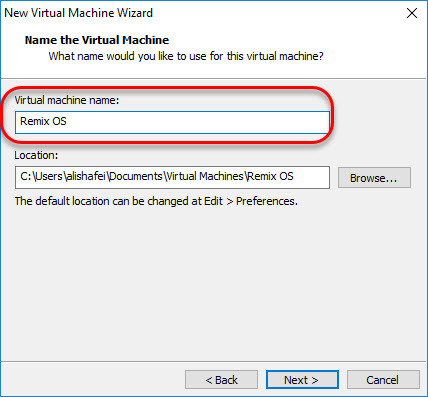
Task: Focus the Virtual machine name field
Action: pos(172,122)
